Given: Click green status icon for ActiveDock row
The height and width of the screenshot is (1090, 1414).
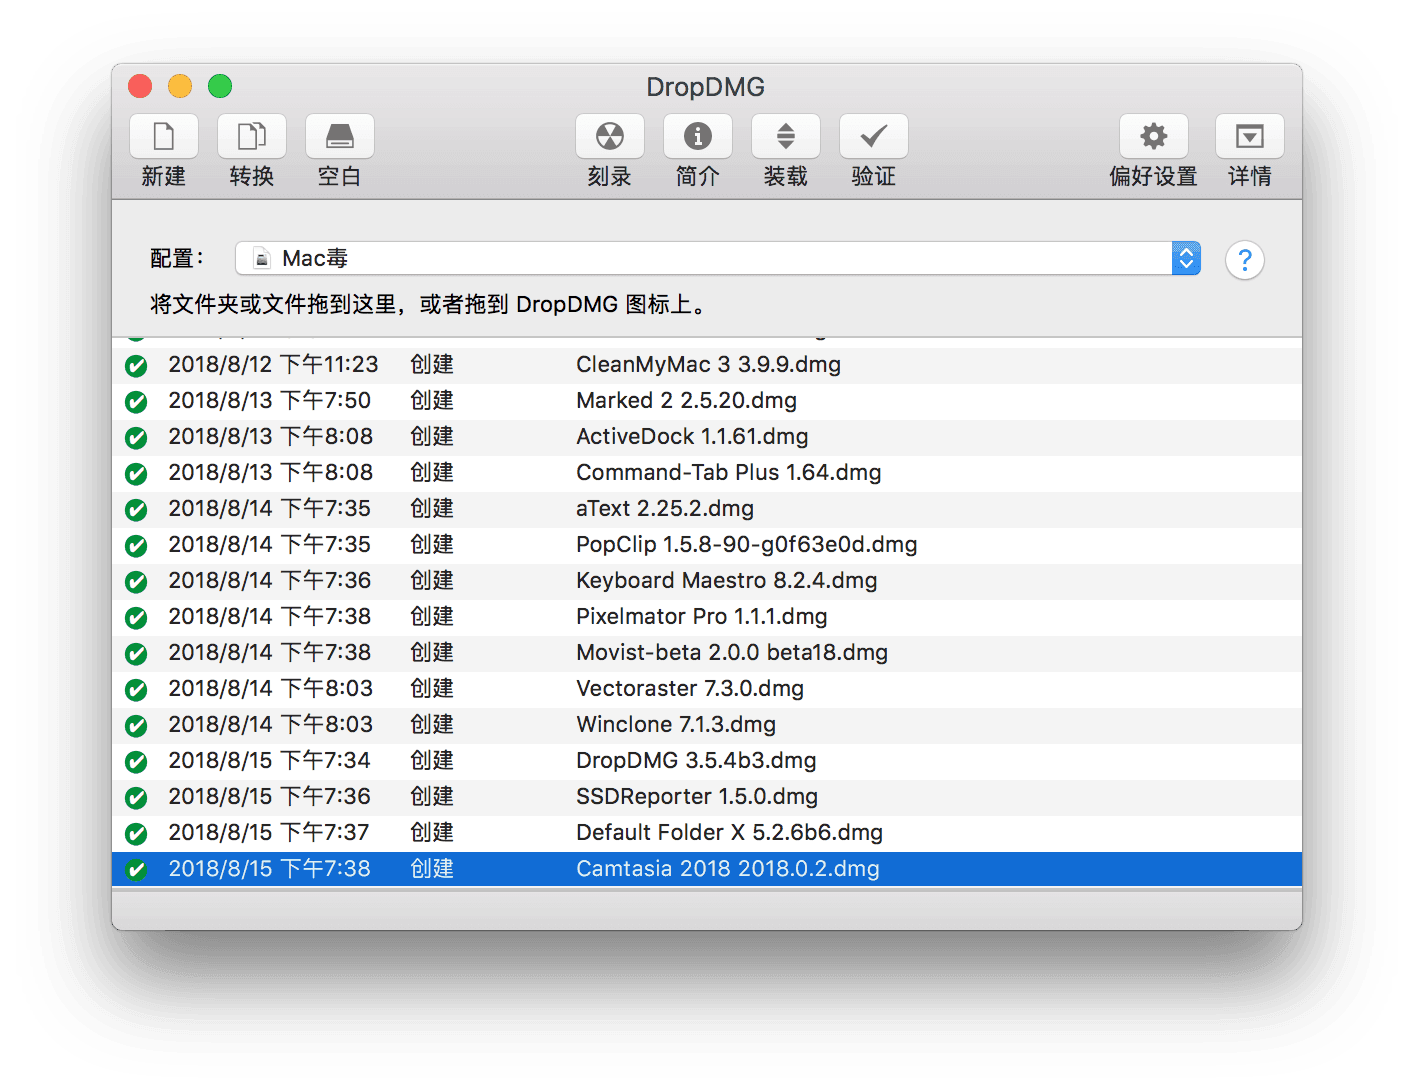Looking at the screenshot, I should coord(136,438).
